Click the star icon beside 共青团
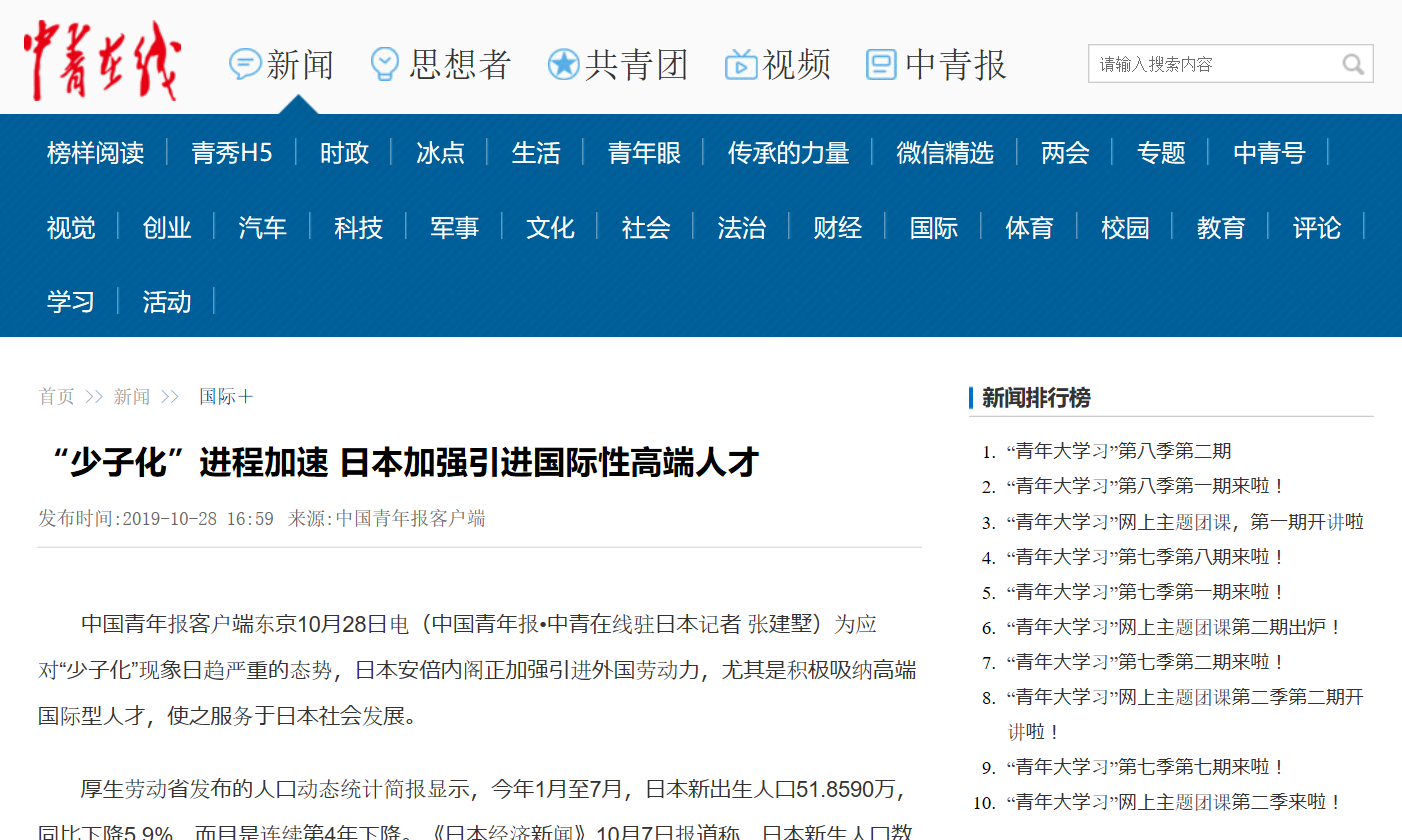The image size is (1402, 840). [563, 66]
